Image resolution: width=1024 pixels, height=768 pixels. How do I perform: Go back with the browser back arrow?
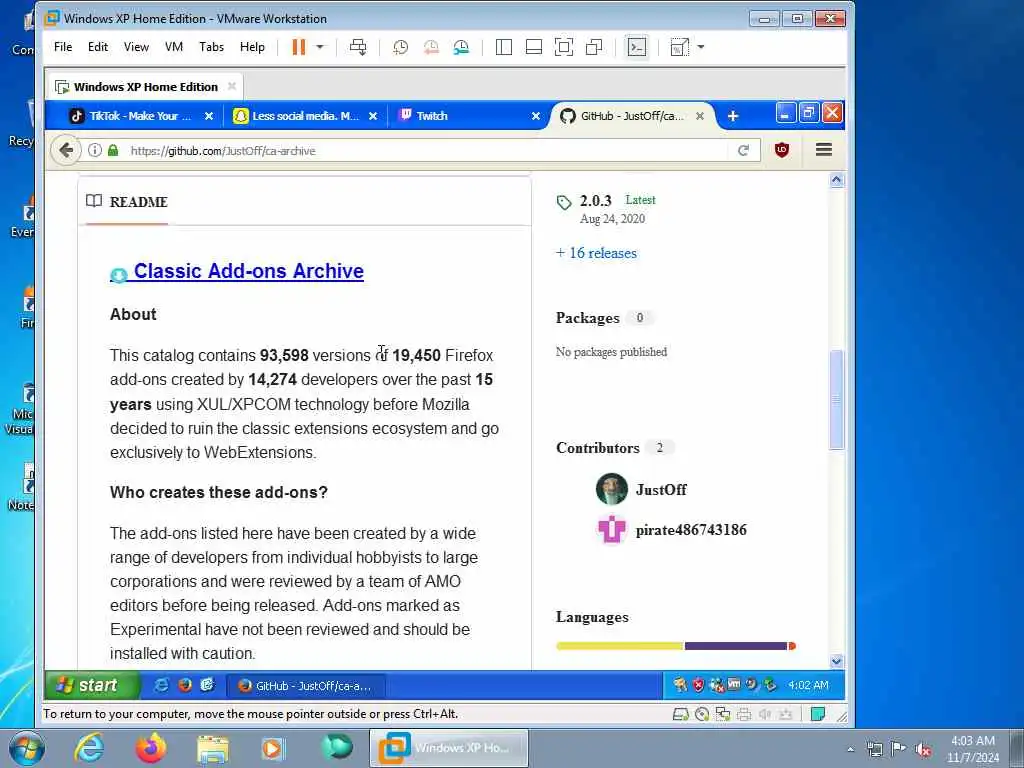coord(65,151)
